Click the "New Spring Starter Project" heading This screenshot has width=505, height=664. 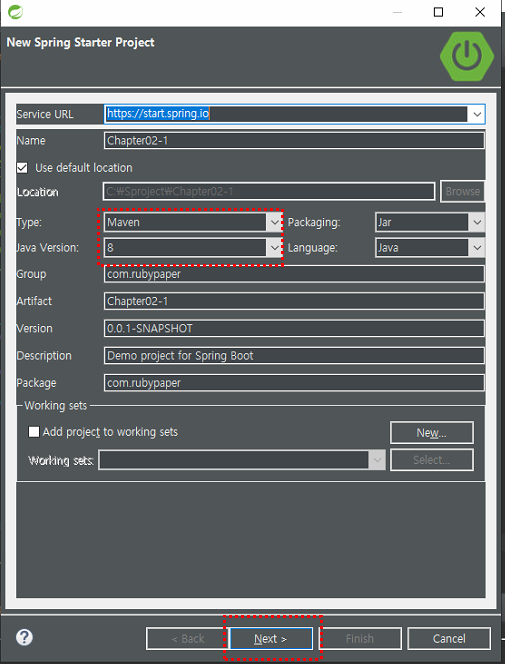point(80,42)
